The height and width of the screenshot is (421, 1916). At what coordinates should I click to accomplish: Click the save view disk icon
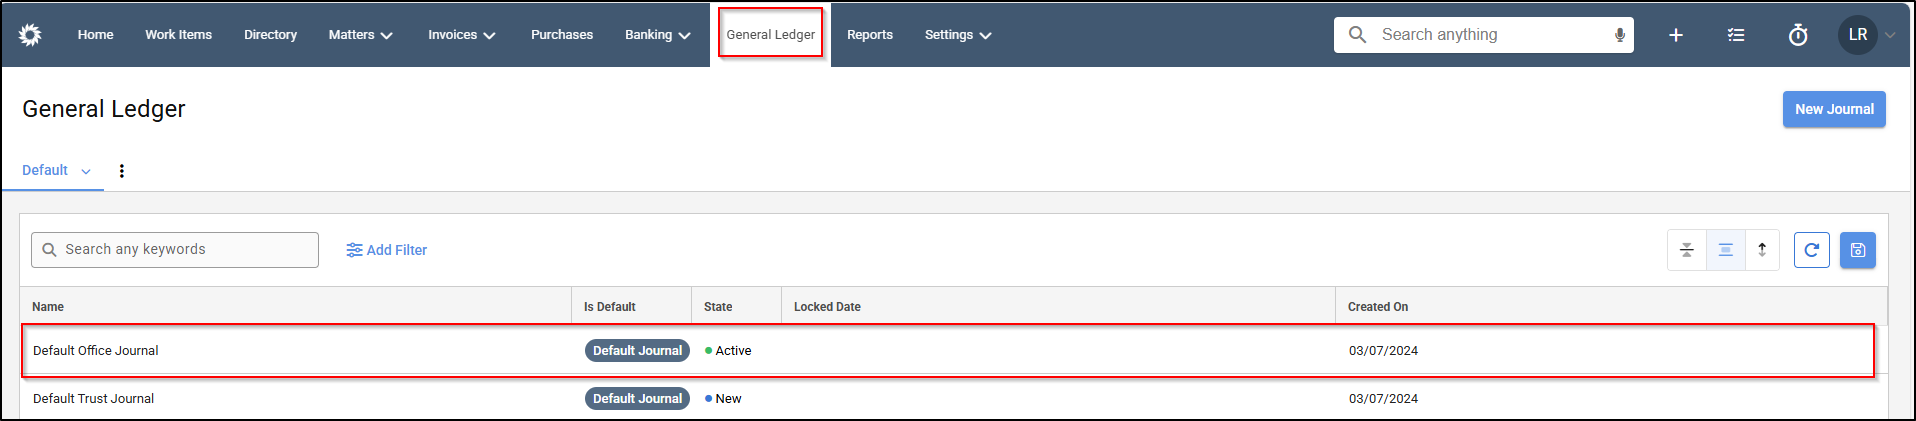coord(1858,250)
